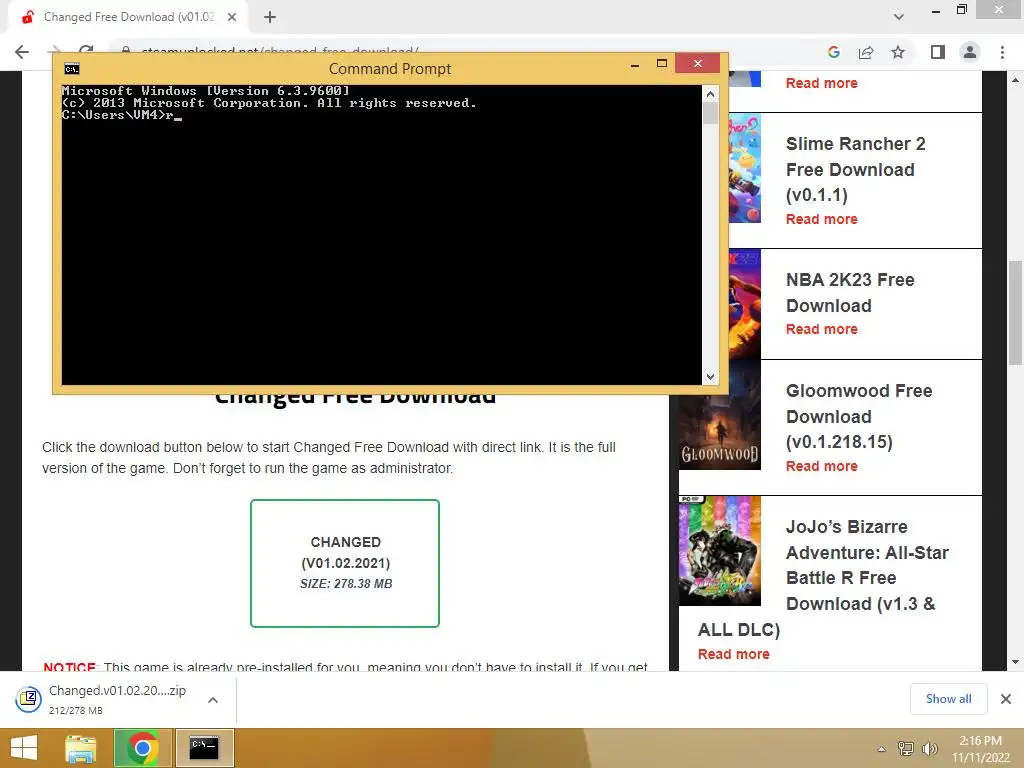
Task: Toggle Chrome side panel icon
Action: (x=938, y=52)
